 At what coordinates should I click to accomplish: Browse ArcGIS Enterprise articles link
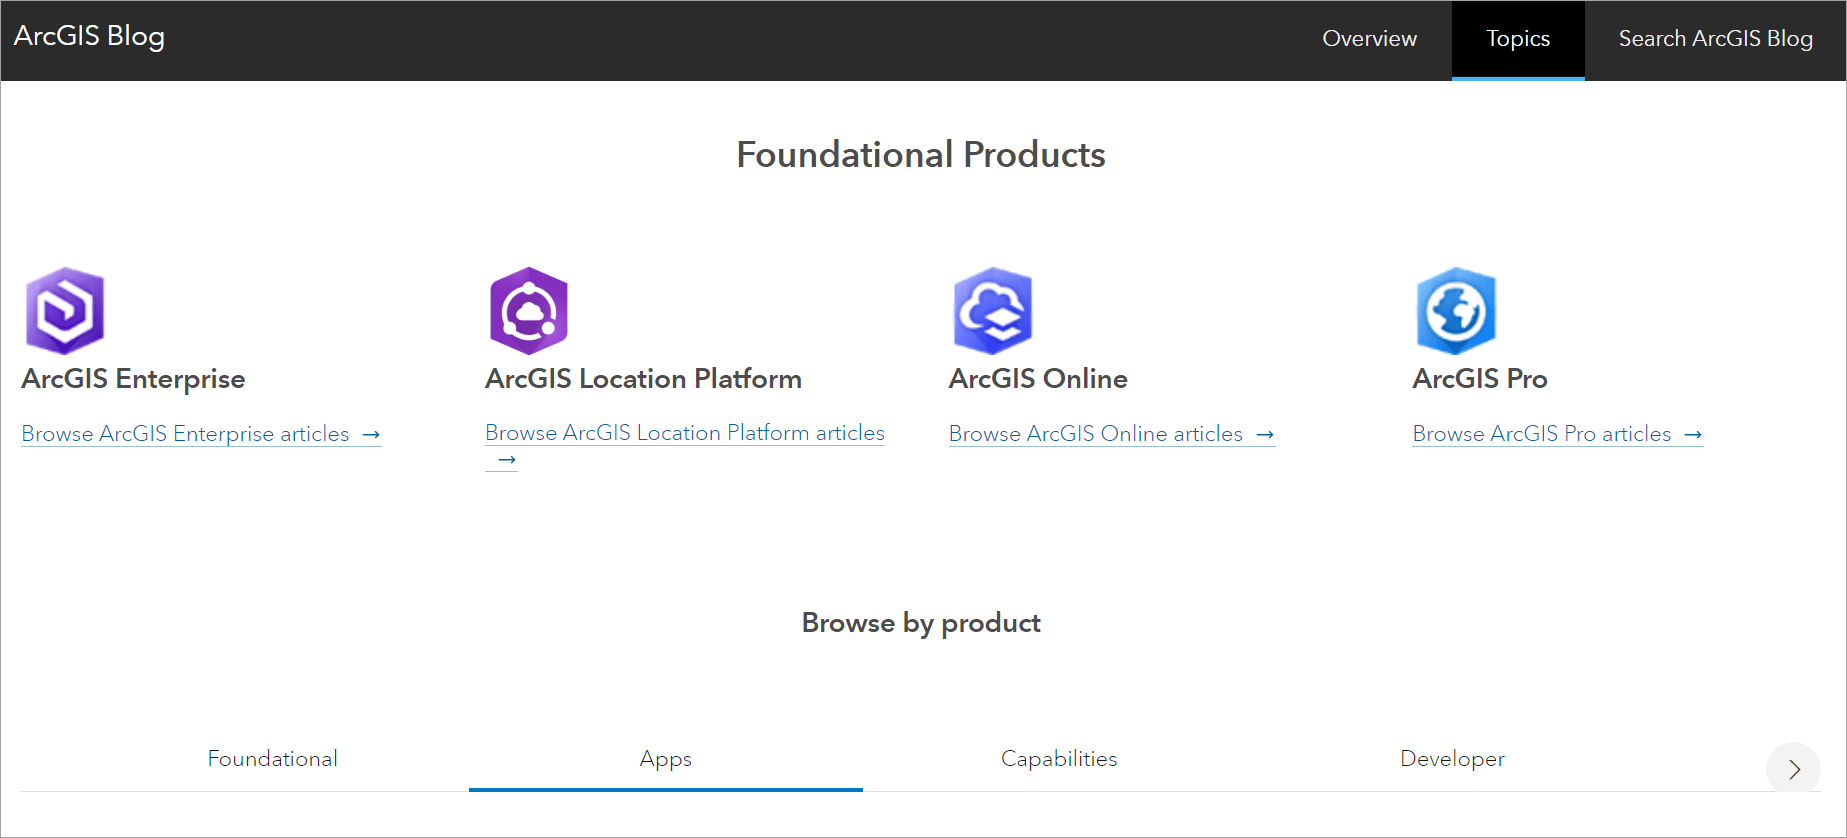click(x=201, y=434)
